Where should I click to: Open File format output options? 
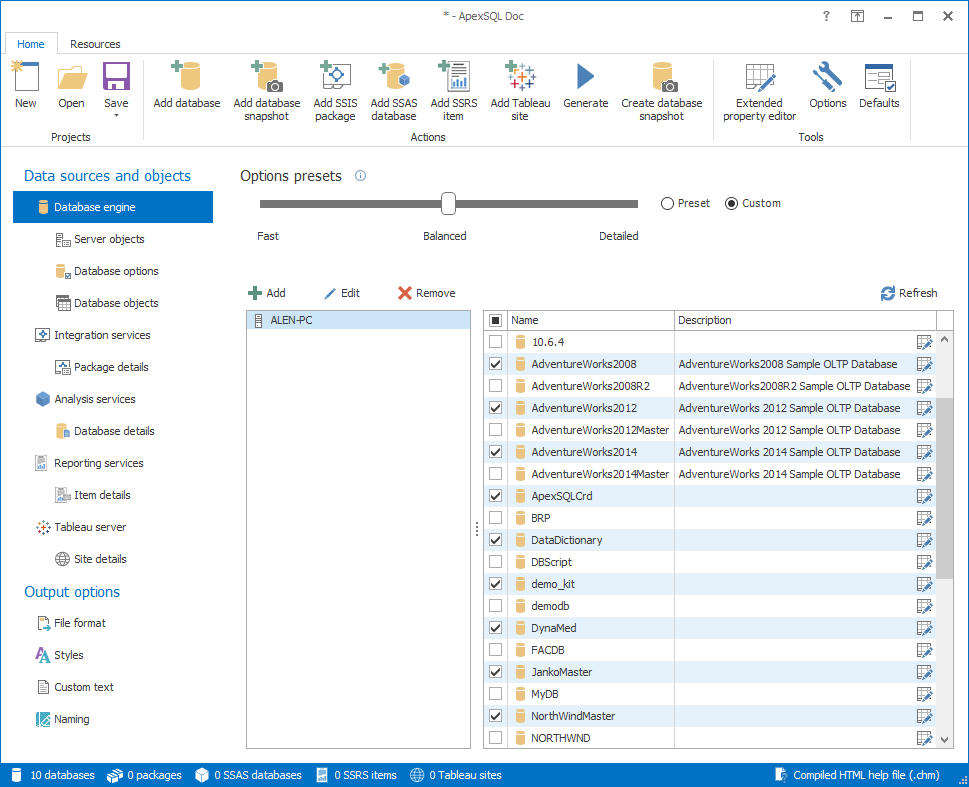pyautogui.click(x=71, y=623)
